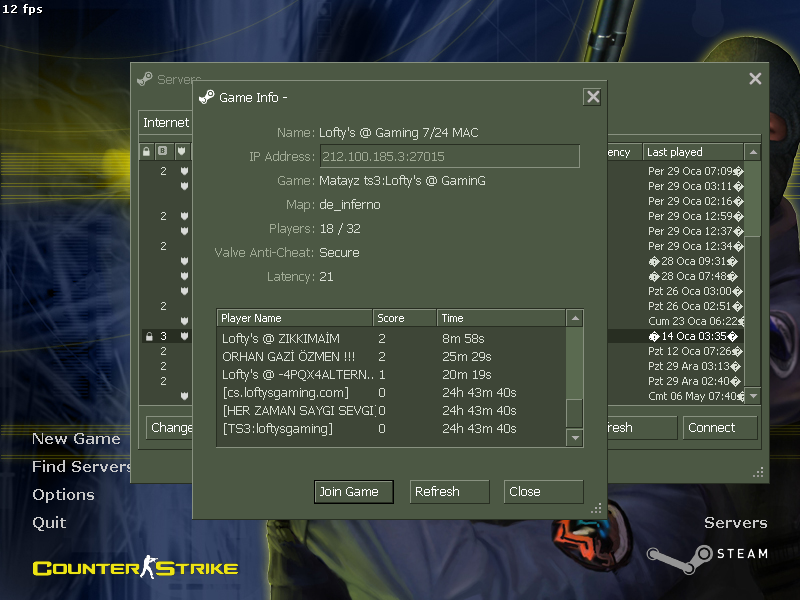Select server row Cum 23 Oca 06:22
Viewport: 800px width, 600px height.
click(x=695, y=321)
